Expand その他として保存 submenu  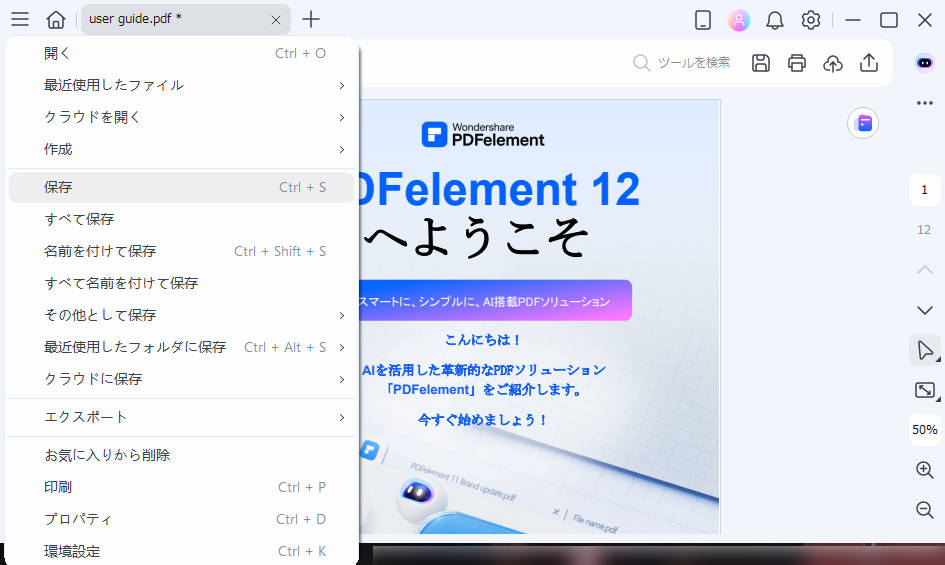click(x=181, y=315)
